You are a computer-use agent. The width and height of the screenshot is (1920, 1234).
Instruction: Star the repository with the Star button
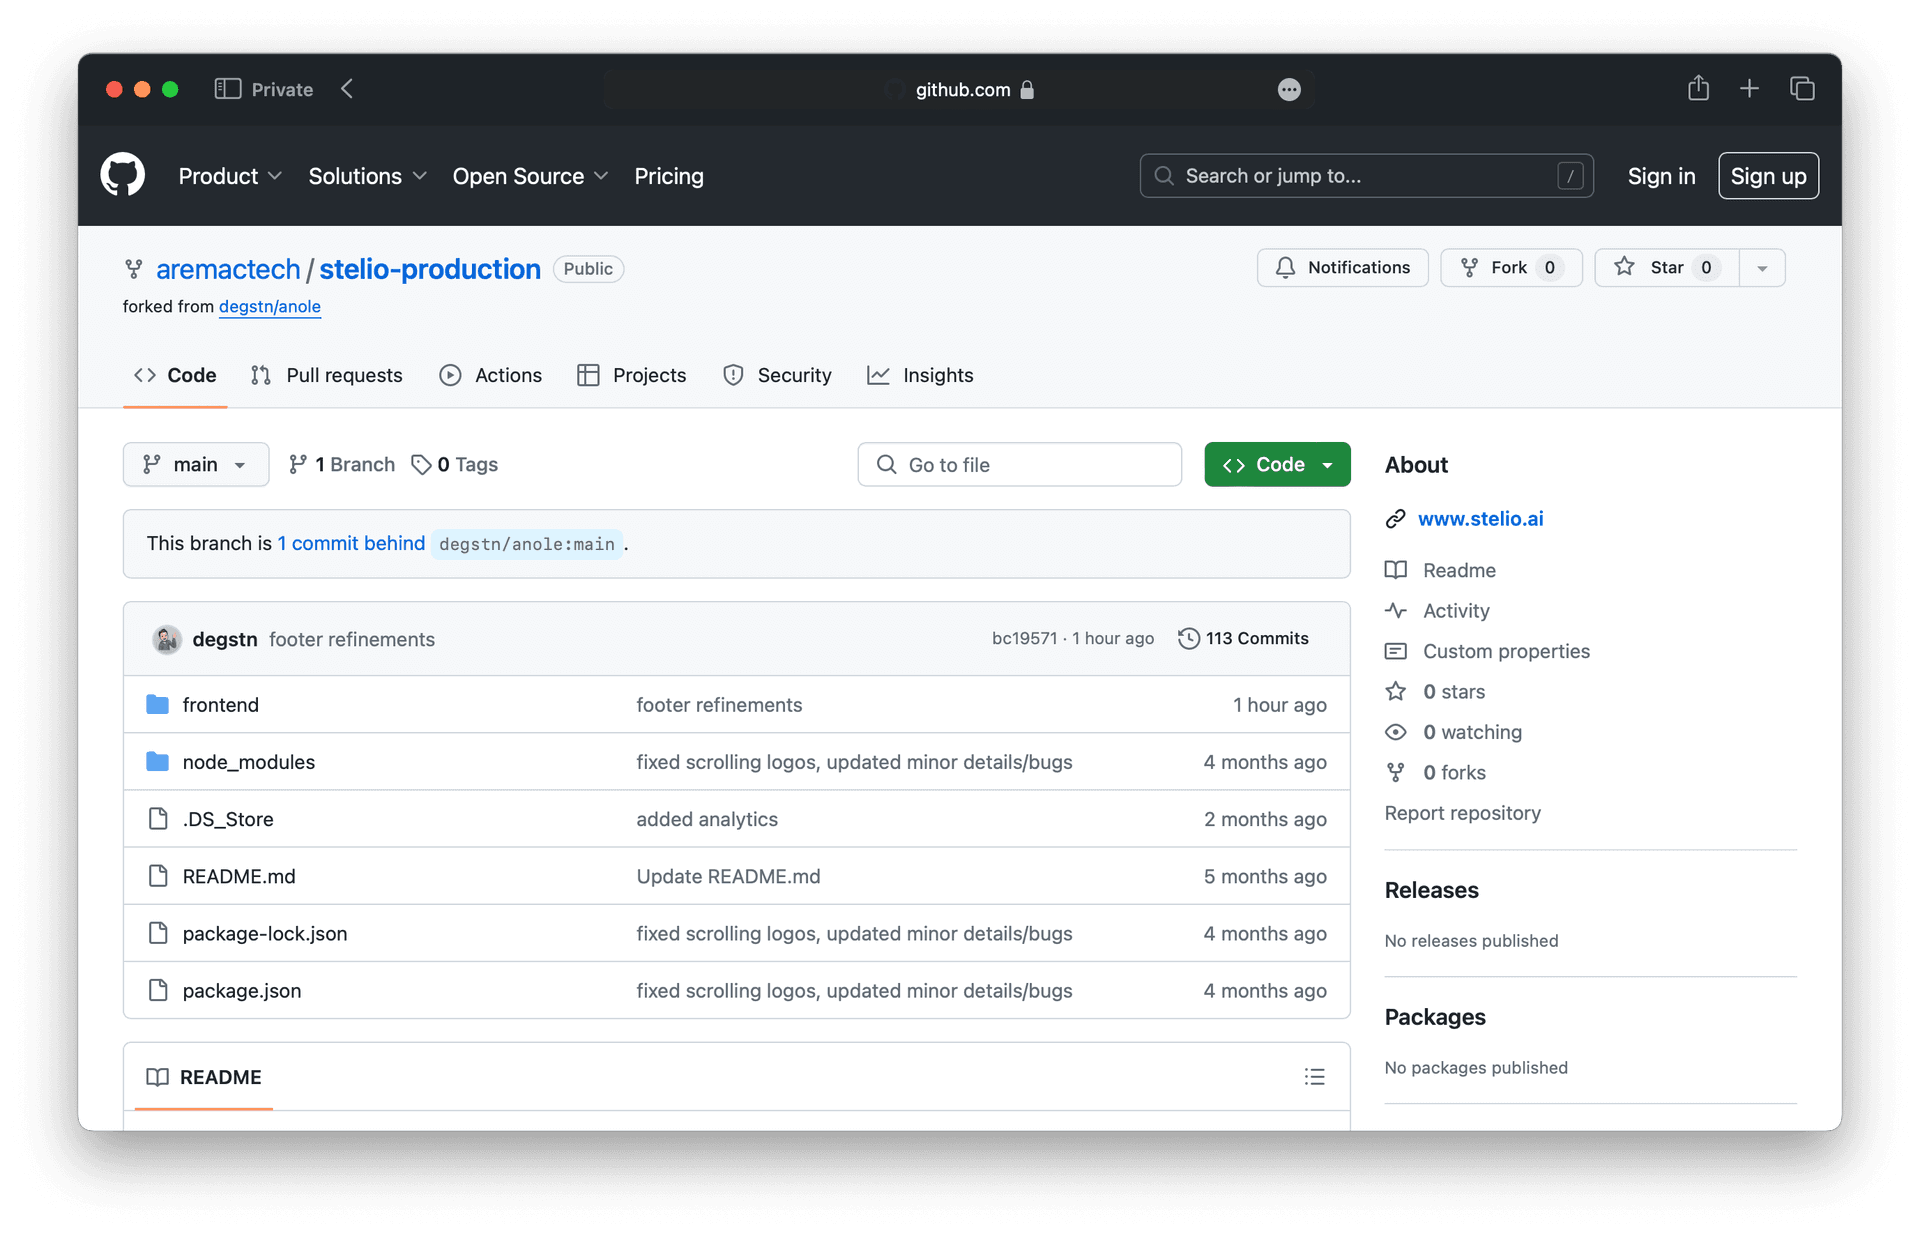point(1667,268)
